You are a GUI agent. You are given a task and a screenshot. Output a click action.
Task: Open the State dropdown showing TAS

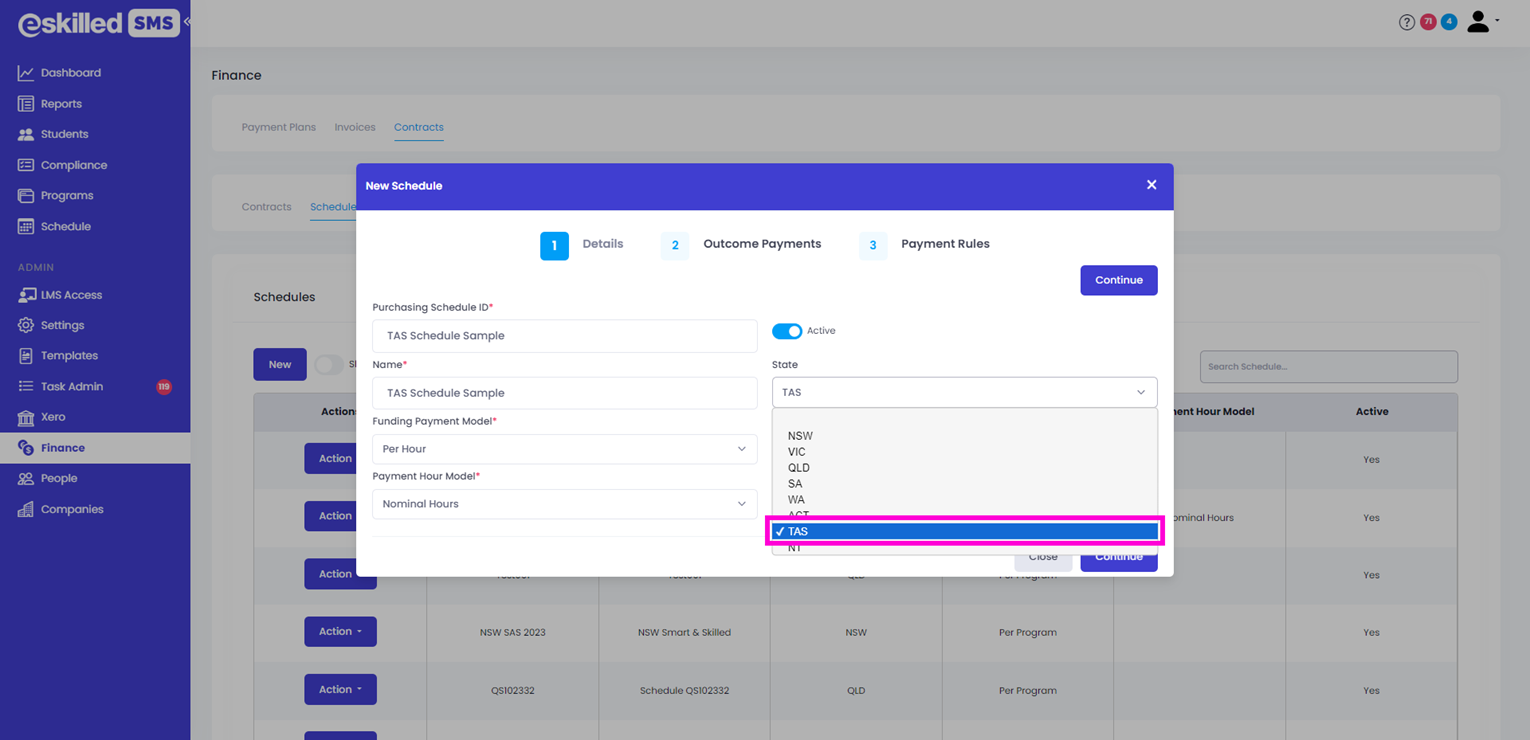click(964, 392)
